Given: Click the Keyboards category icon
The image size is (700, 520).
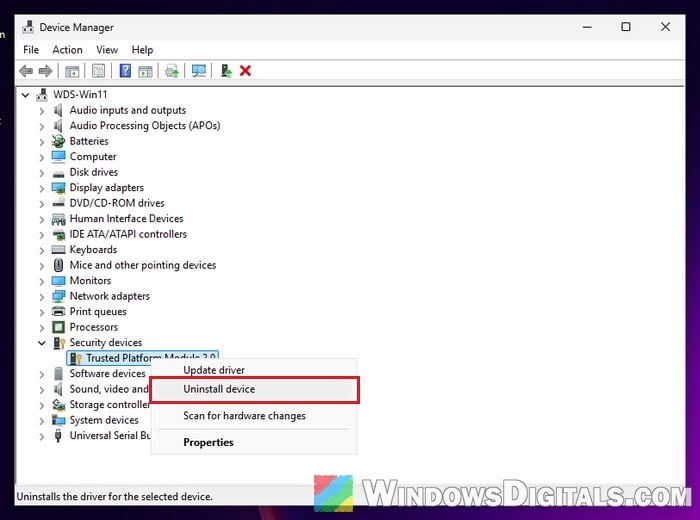Looking at the screenshot, I should 58,250.
